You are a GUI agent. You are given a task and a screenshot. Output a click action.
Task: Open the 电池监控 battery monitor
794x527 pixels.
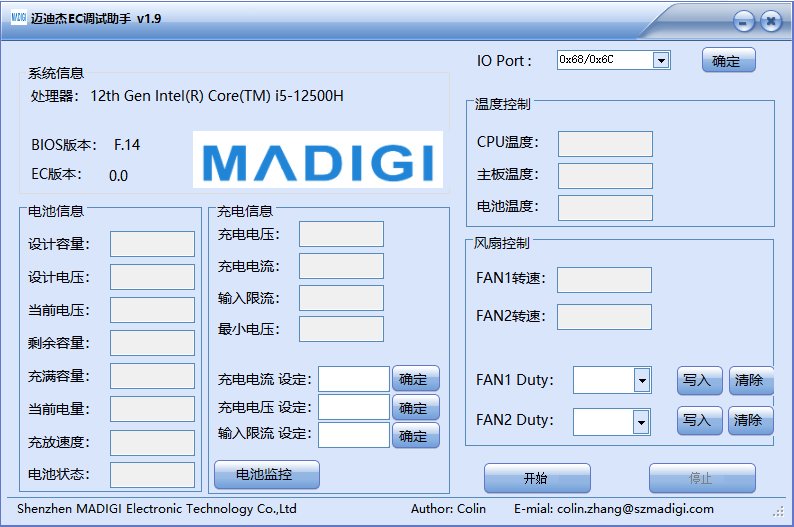coord(266,474)
